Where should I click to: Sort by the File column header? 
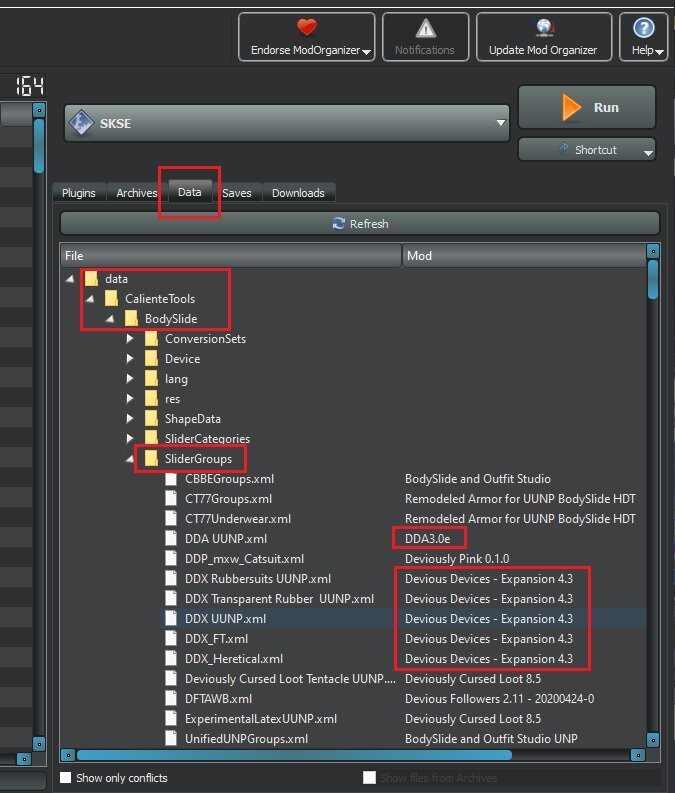tap(231, 255)
